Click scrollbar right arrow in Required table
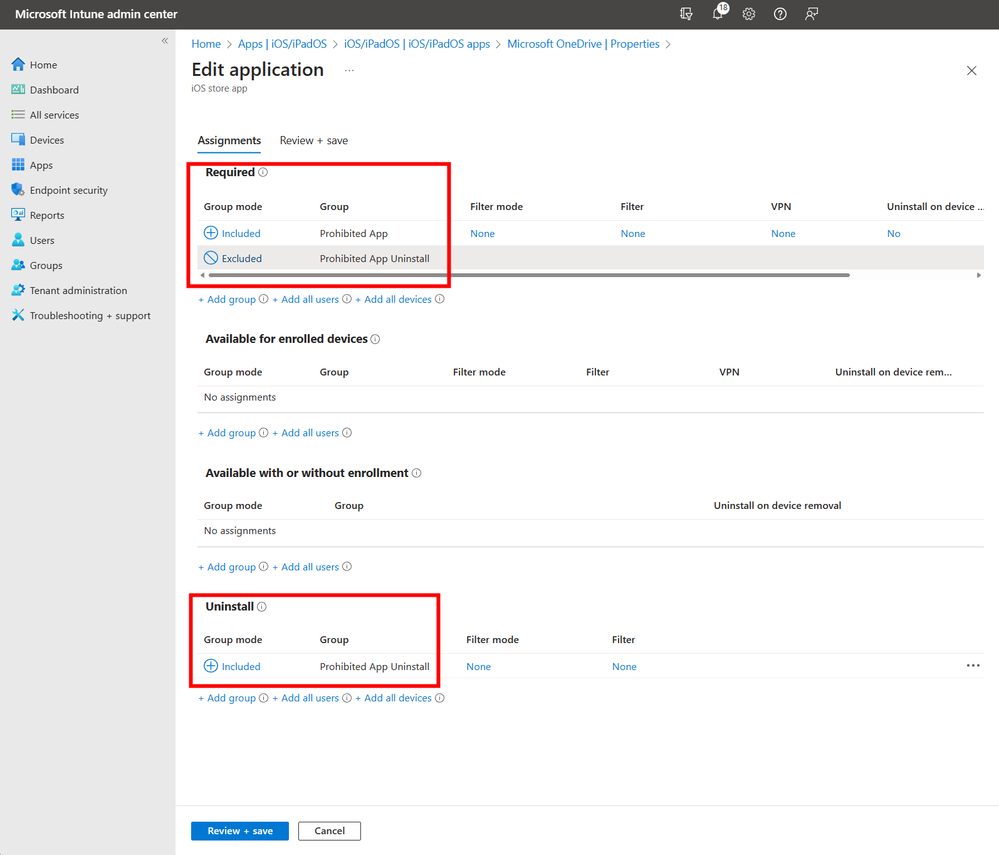 979,275
